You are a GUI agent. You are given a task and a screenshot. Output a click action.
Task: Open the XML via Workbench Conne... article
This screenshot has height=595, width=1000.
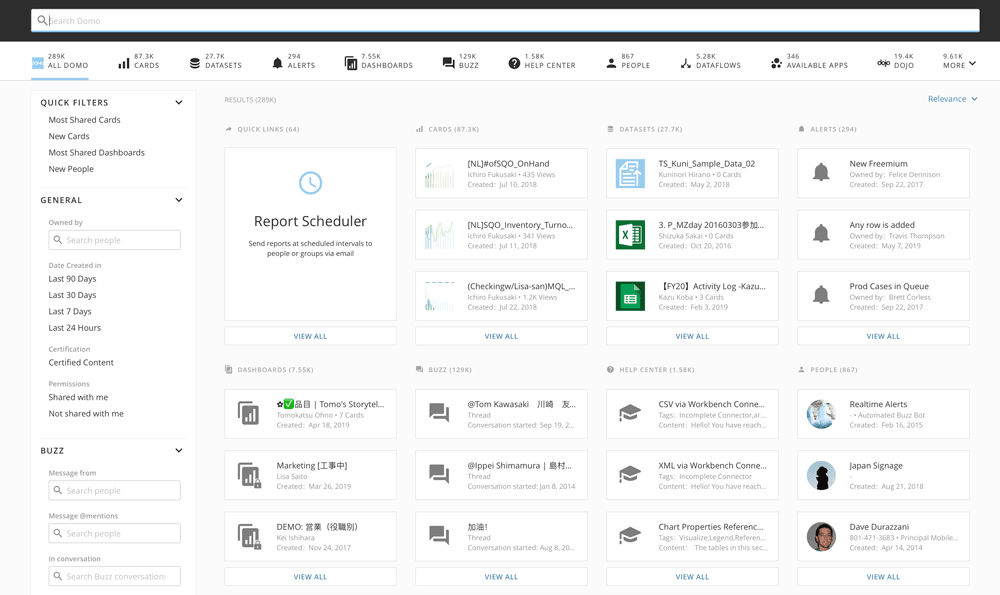(x=692, y=475)
